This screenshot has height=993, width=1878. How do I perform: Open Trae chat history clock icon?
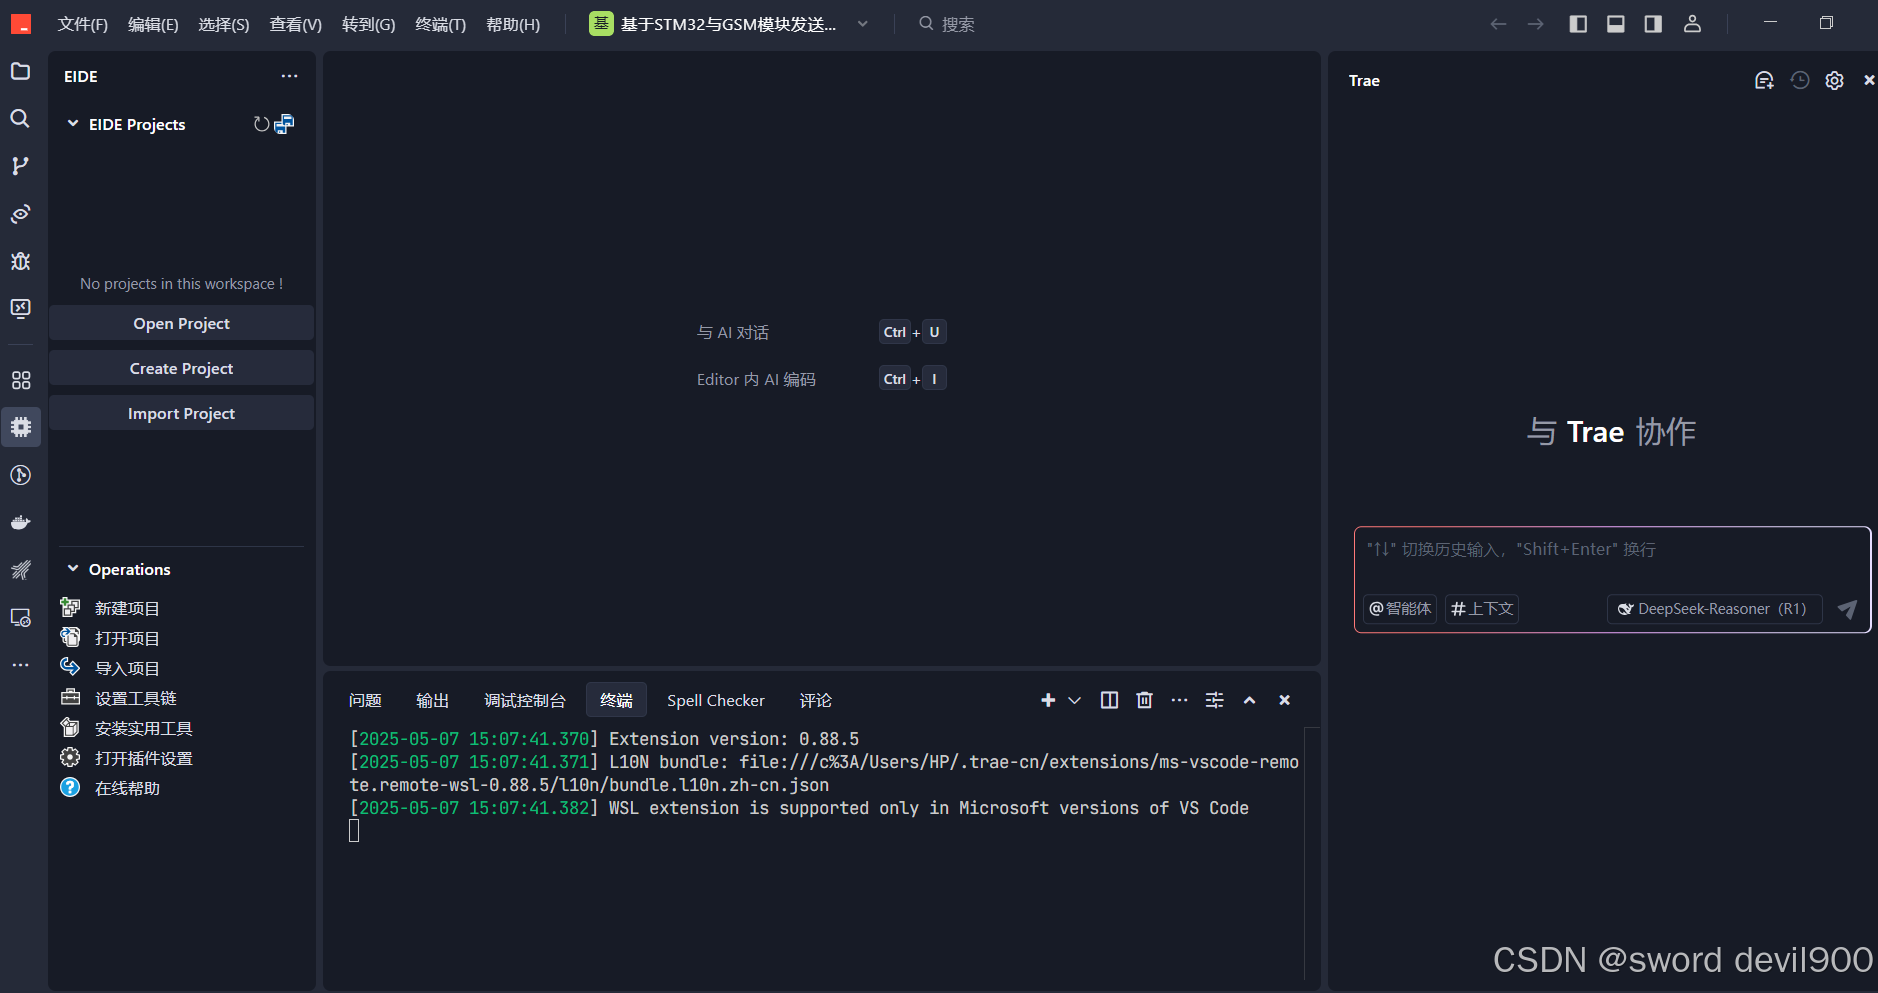click(1799, 80)
